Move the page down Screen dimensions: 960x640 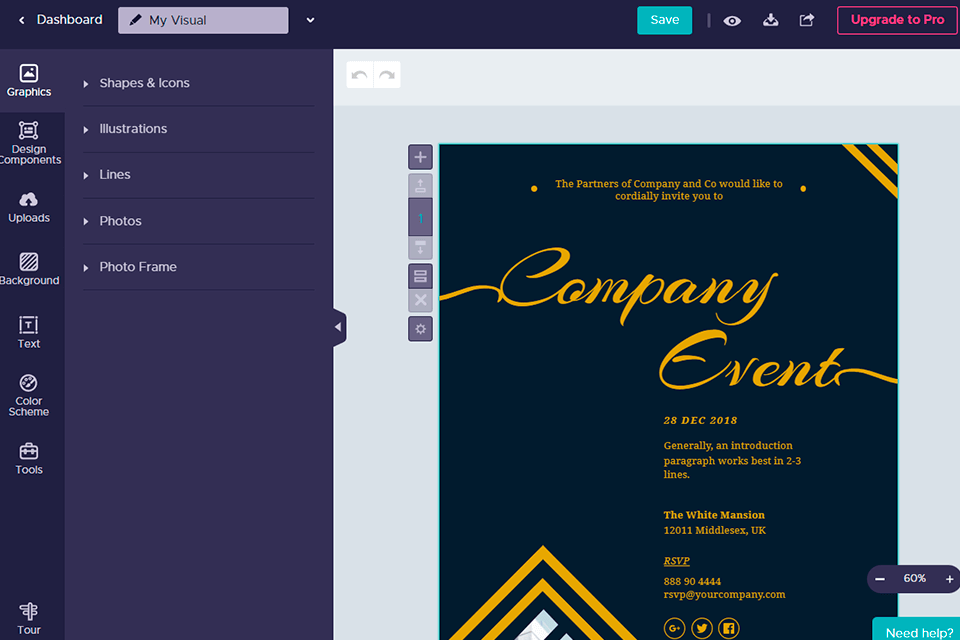click(420, 248)
